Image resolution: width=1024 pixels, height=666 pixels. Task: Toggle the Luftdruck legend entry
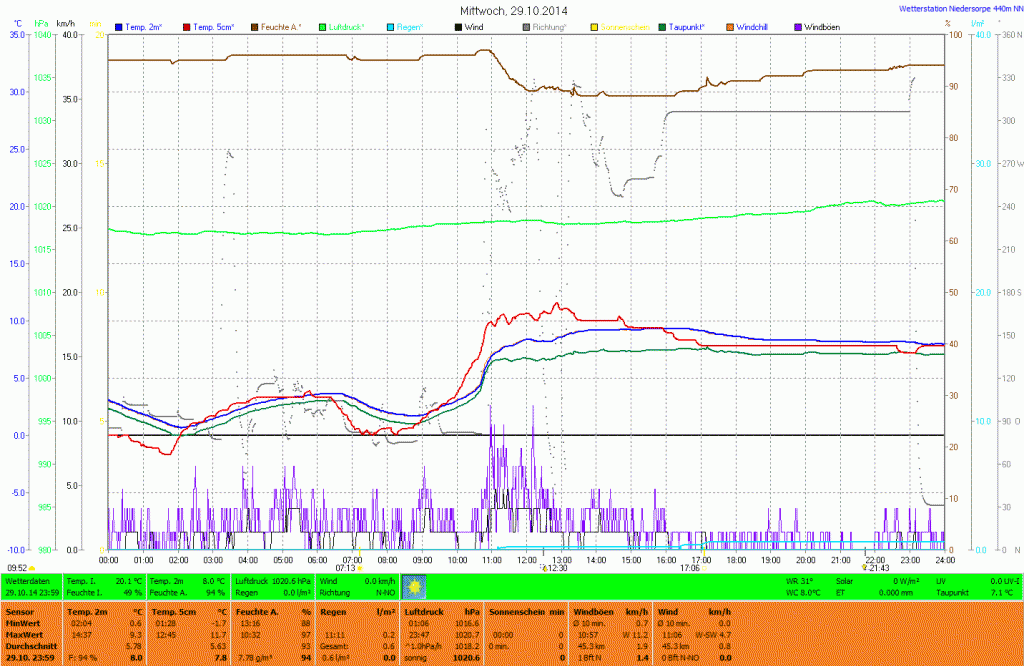pos(348,26)
